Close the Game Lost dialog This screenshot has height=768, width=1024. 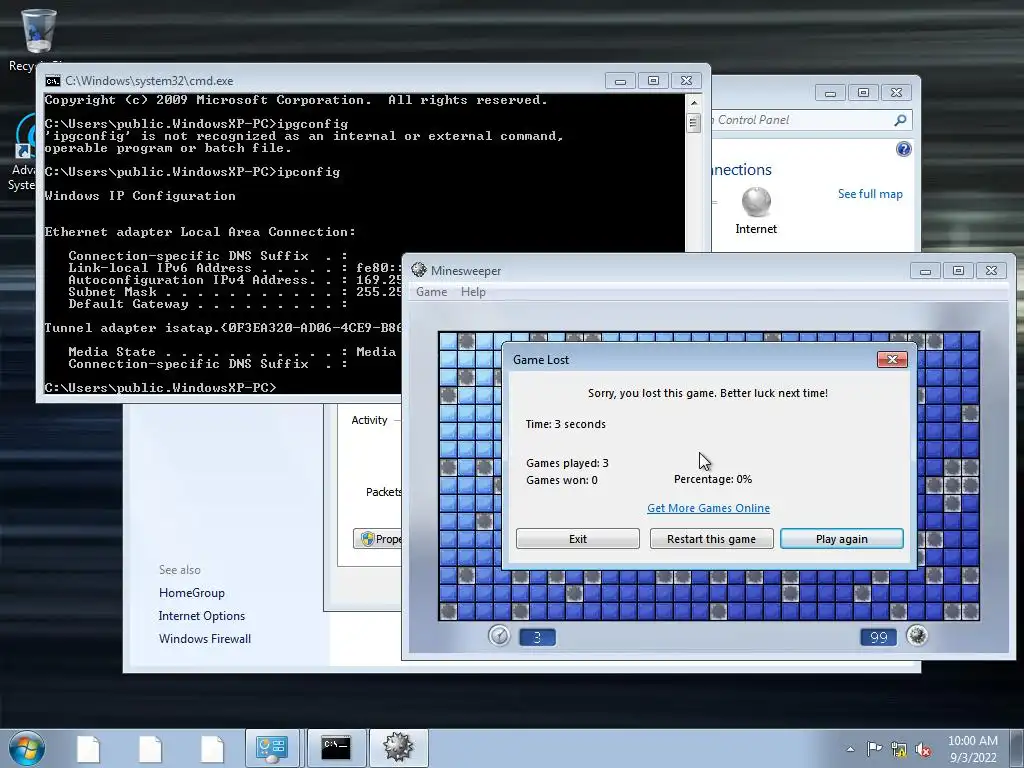tap(892, 359)
